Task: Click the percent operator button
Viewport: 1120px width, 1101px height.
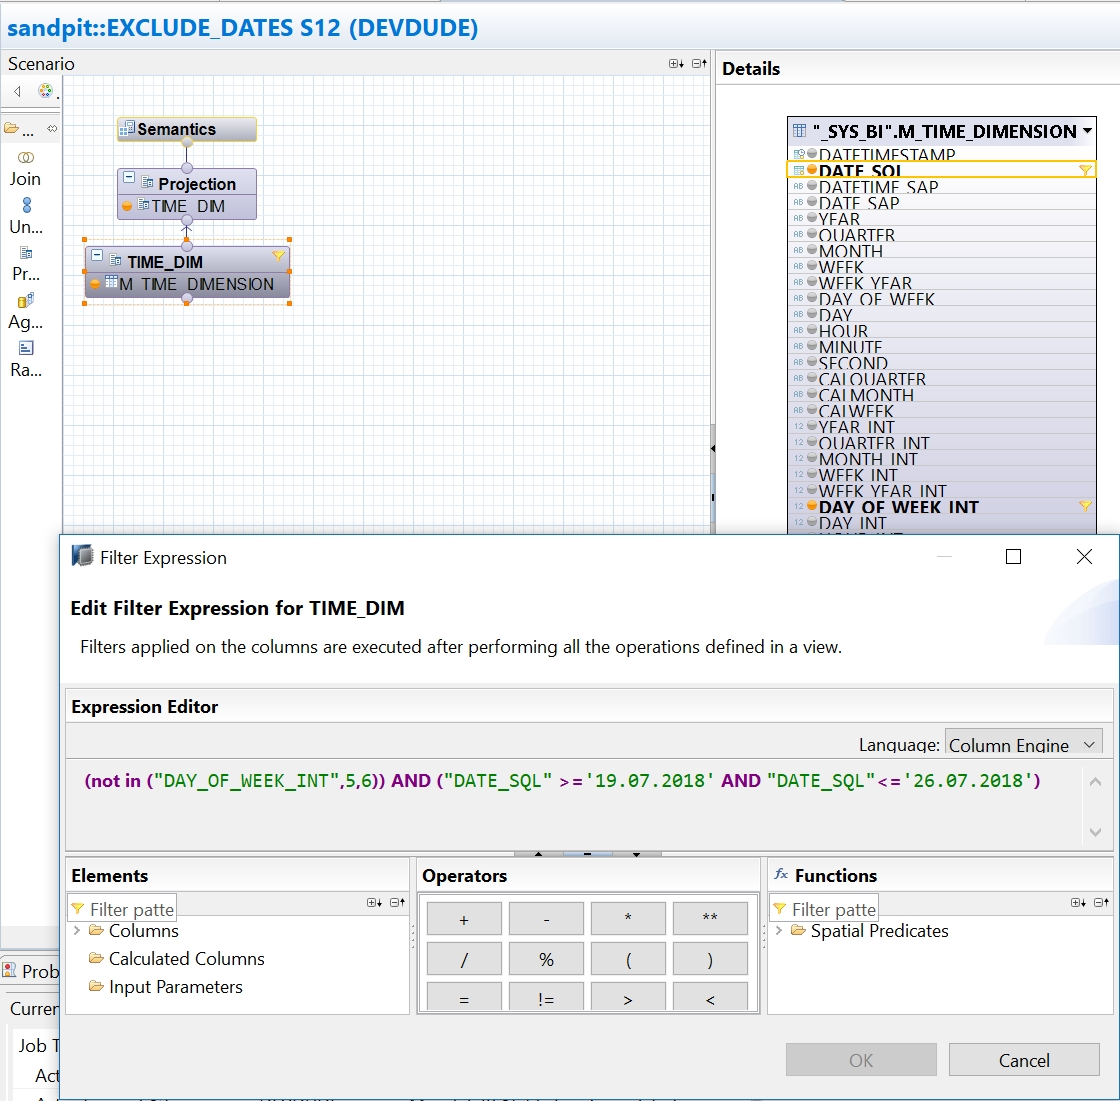Action: [546, 959]
